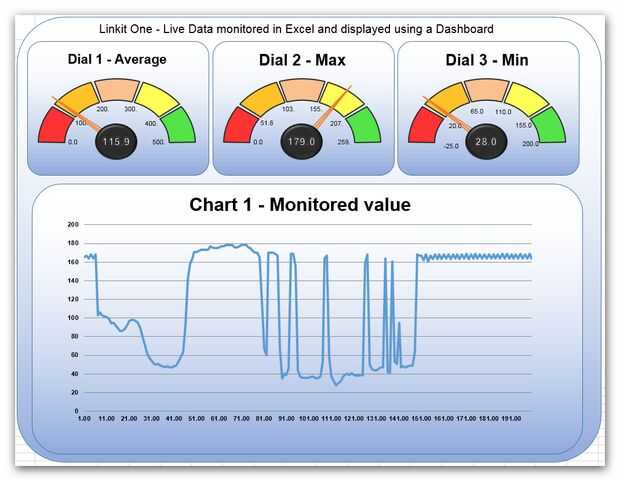This screenshot has width=620, height=481.
Task: Click the '20' label on chart vertical axis
Action: (x=75, y=392)
